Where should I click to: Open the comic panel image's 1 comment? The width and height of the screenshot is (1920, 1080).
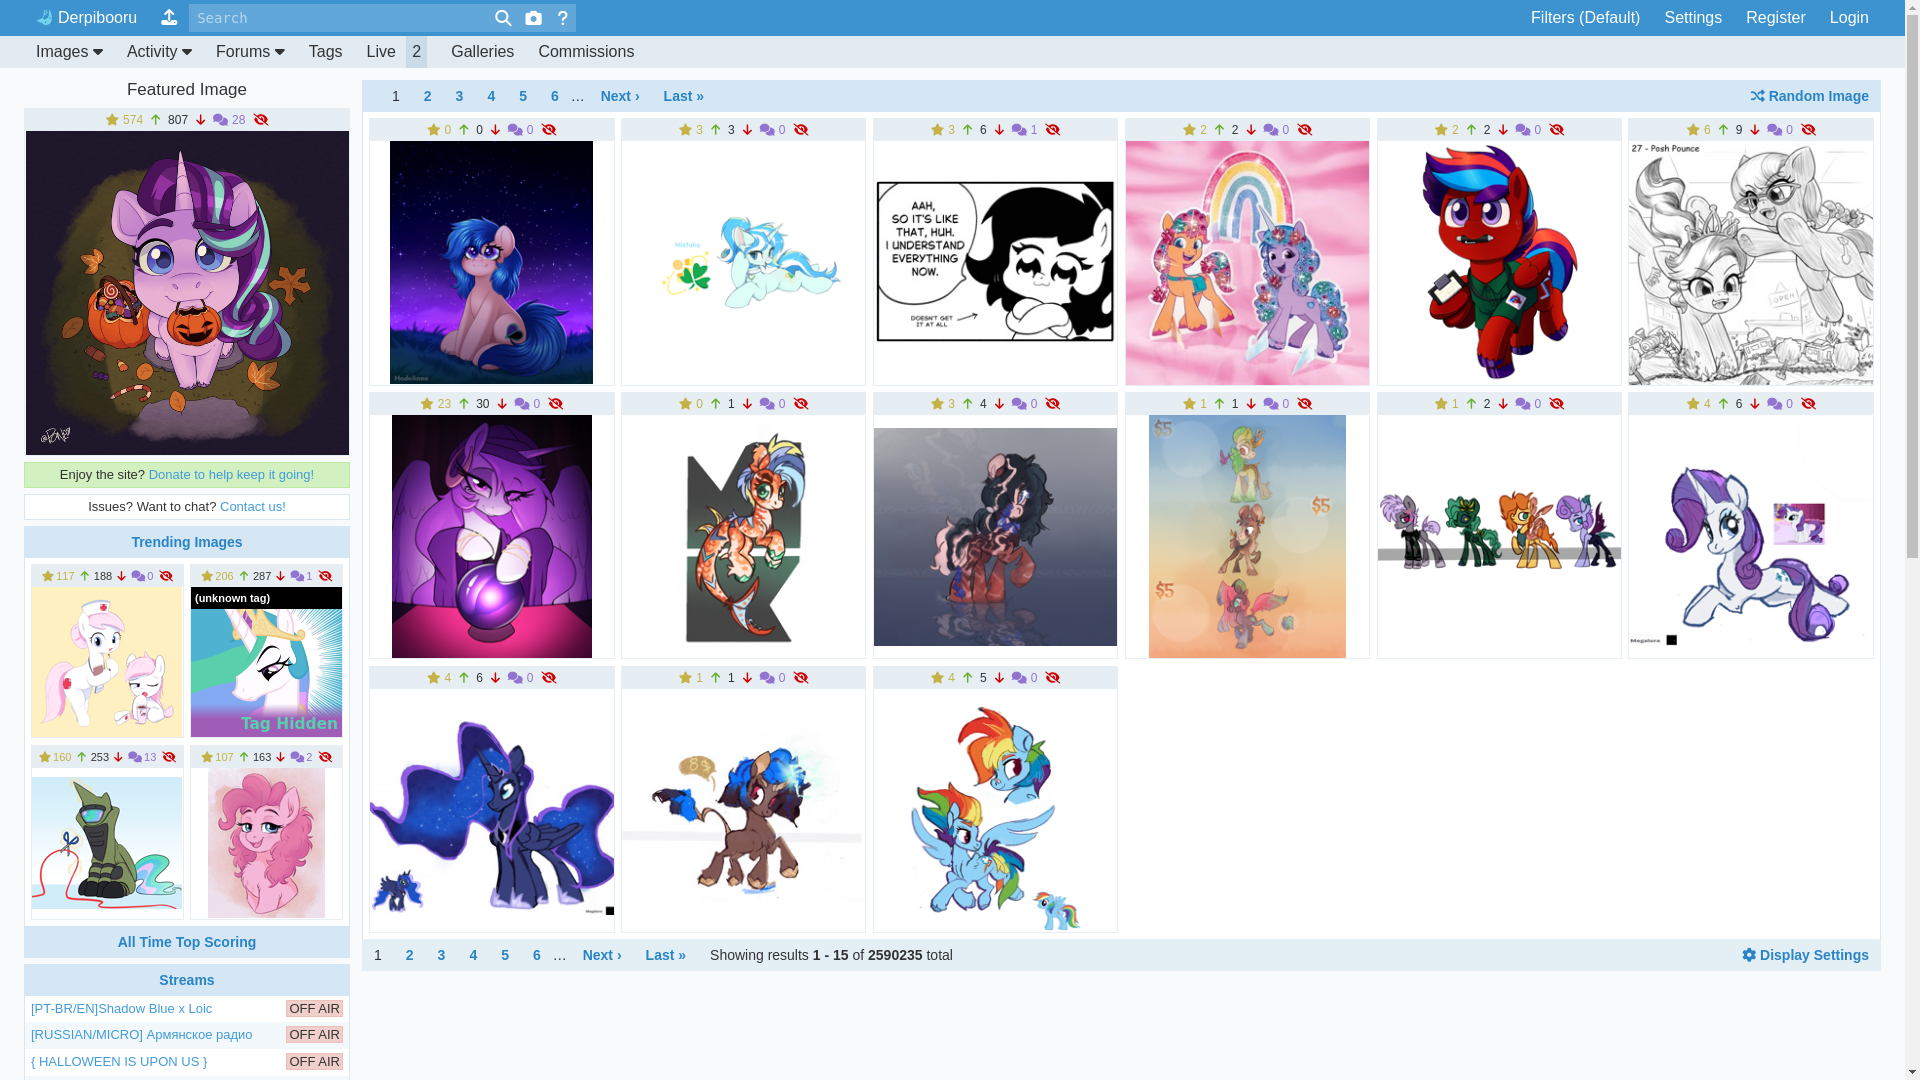pos(1024,130)
